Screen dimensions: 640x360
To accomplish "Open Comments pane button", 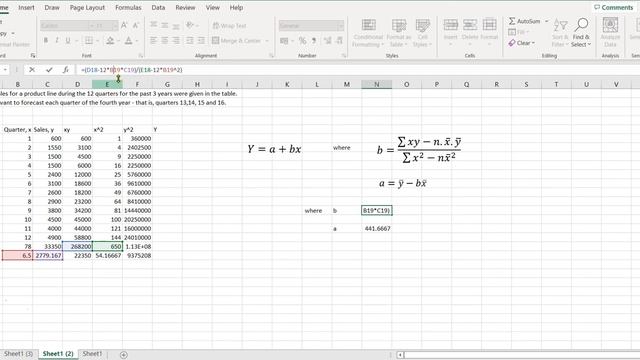I will pos(613,7).
